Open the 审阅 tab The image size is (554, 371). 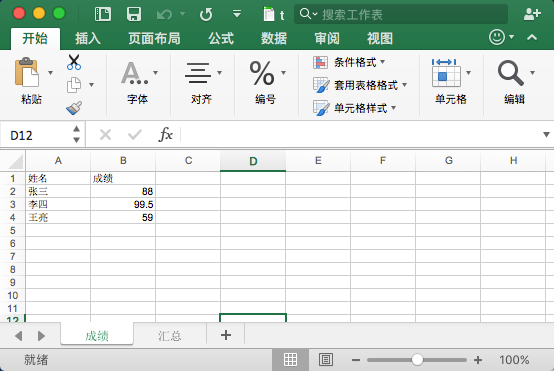pos(327,38)
